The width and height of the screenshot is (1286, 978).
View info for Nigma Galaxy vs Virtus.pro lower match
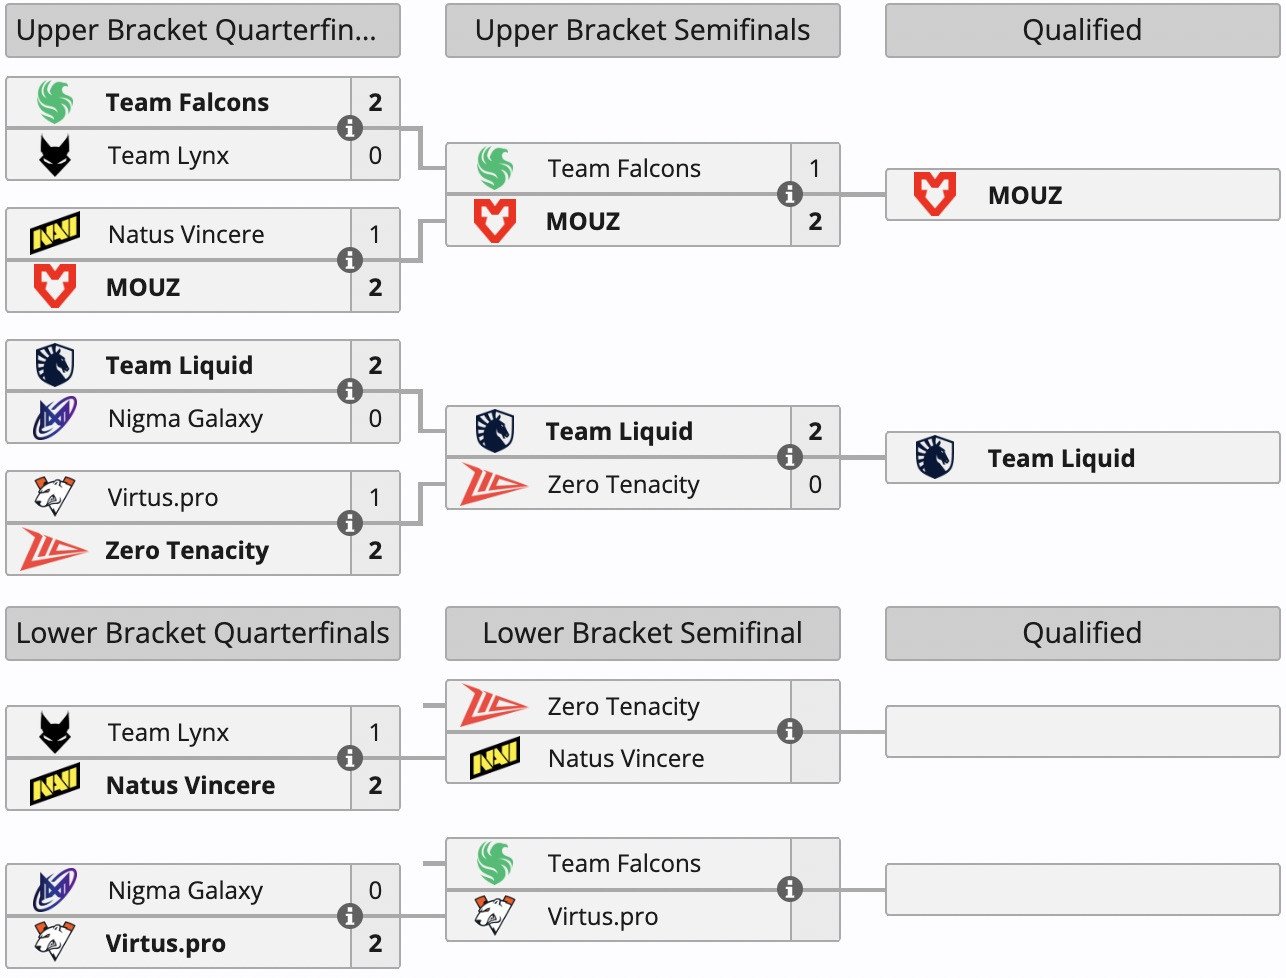point(349,916)
